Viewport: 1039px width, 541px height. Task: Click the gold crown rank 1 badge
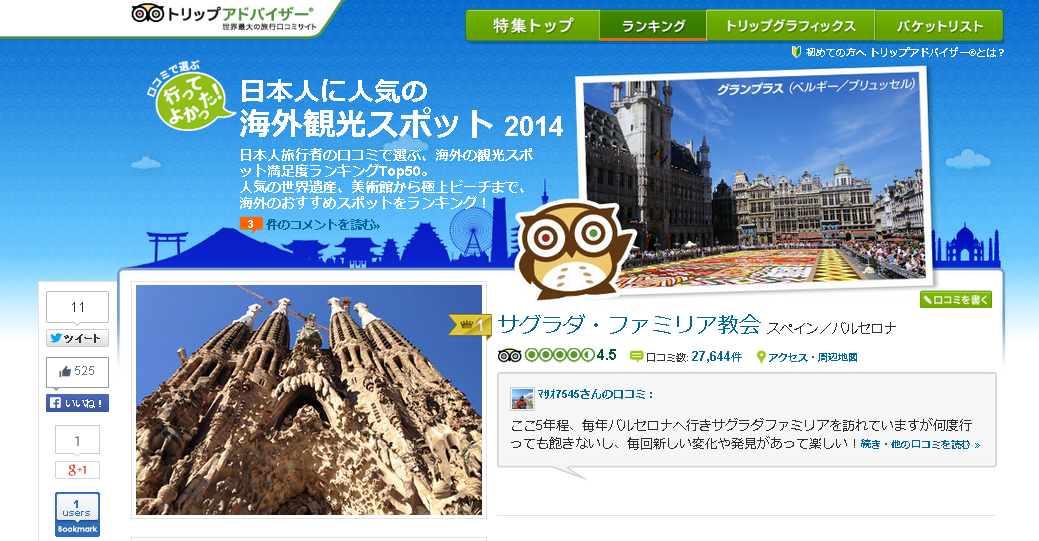(x=469, y=324)
